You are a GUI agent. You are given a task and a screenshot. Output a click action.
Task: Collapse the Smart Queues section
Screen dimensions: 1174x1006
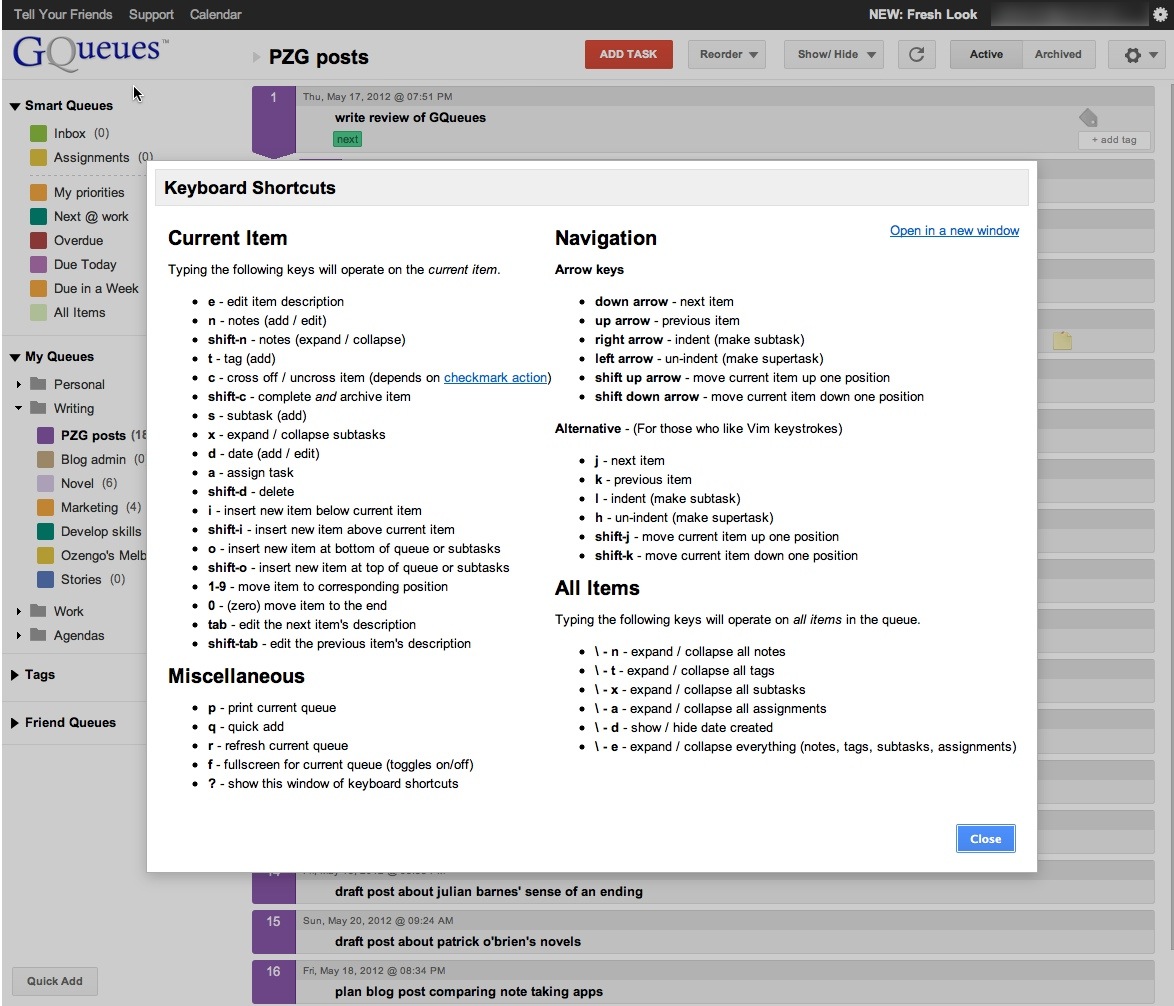coord(15,106)
